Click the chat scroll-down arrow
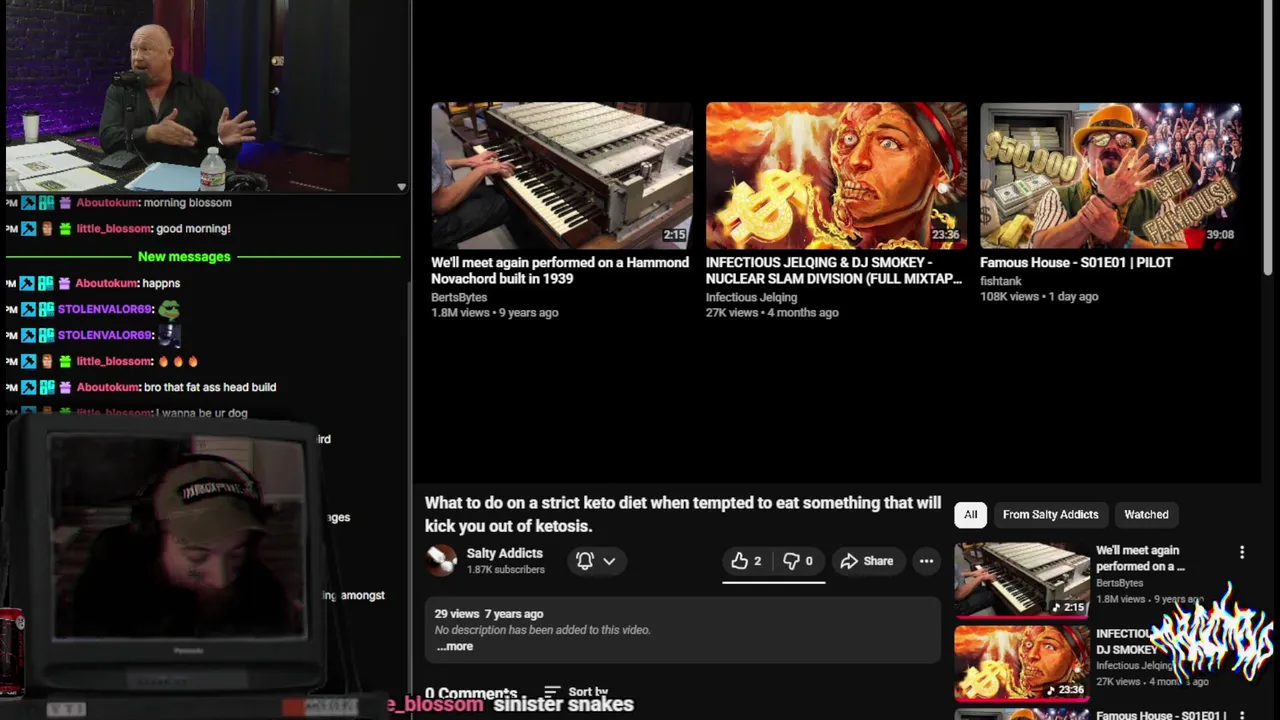Screen dimensions: 1280x720 (401, 187)
